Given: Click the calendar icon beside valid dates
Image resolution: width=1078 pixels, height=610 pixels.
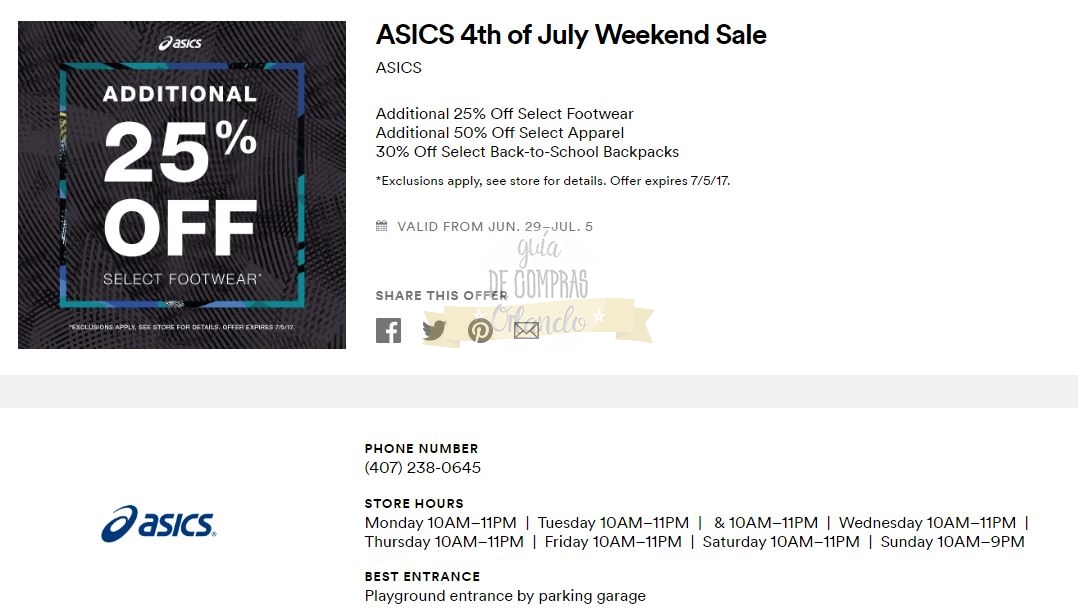Looking at the screenshot, I should (x=381, y=226).
